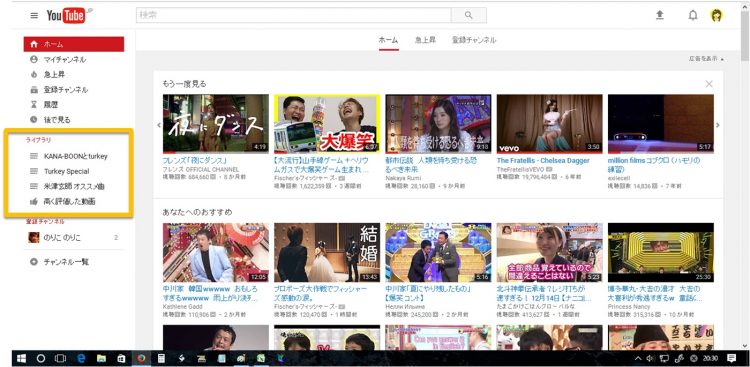
Task: Switch to Firefox on the taskbar
Action: tap(141, 358)
